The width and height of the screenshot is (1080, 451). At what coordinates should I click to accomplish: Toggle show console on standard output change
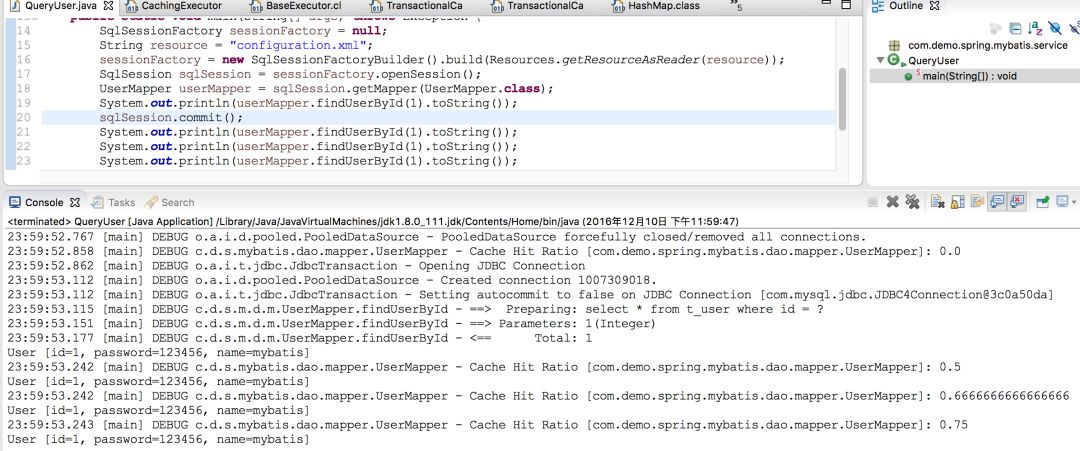[x=997, y=202]
